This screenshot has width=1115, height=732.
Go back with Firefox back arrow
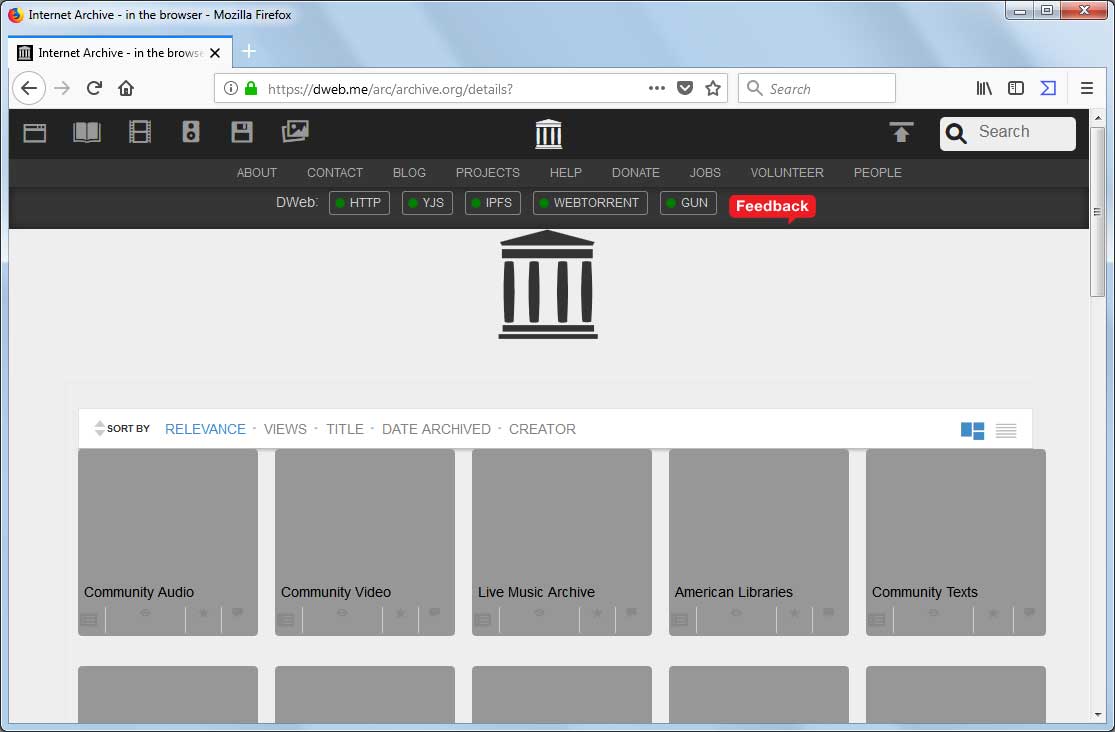(x=28, y=88)
